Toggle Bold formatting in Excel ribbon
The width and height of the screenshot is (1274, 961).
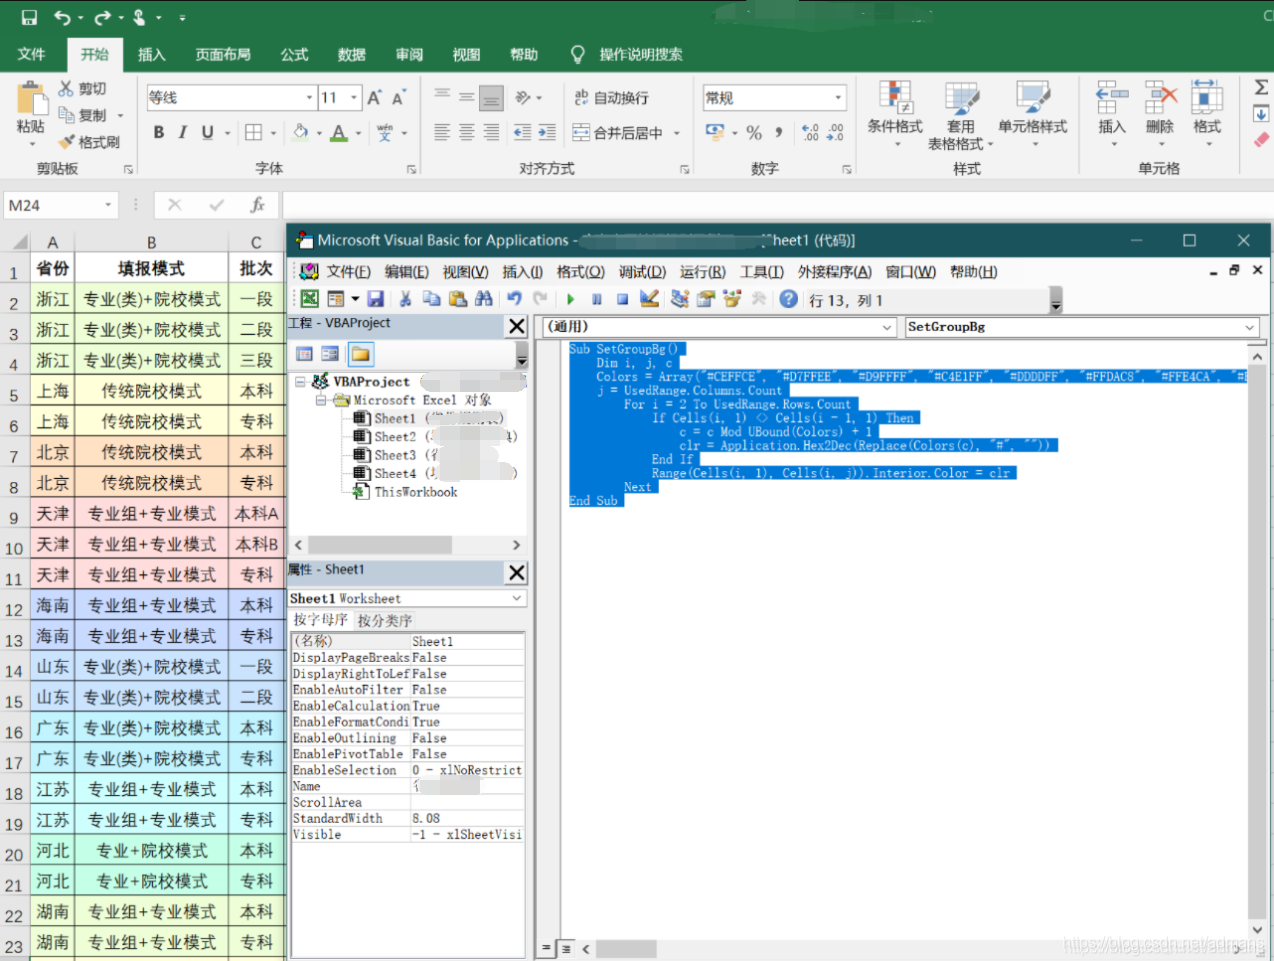click(158, 132)
